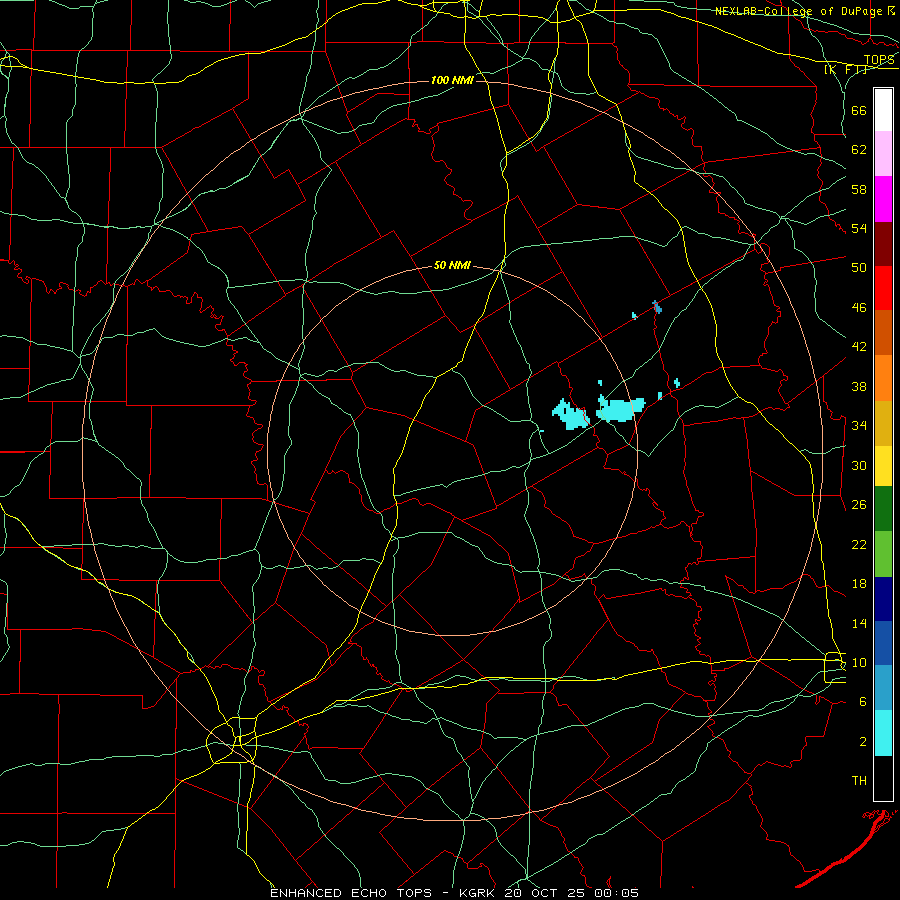This screenshot has height=900, width=900.
Task: Select the "20 OCT 25" date text
Action: click(546, 893)
